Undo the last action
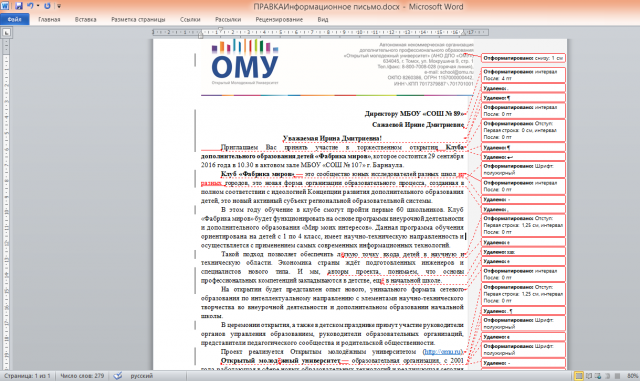Screen dimensions: 640x381 click(x=30, y=6)
